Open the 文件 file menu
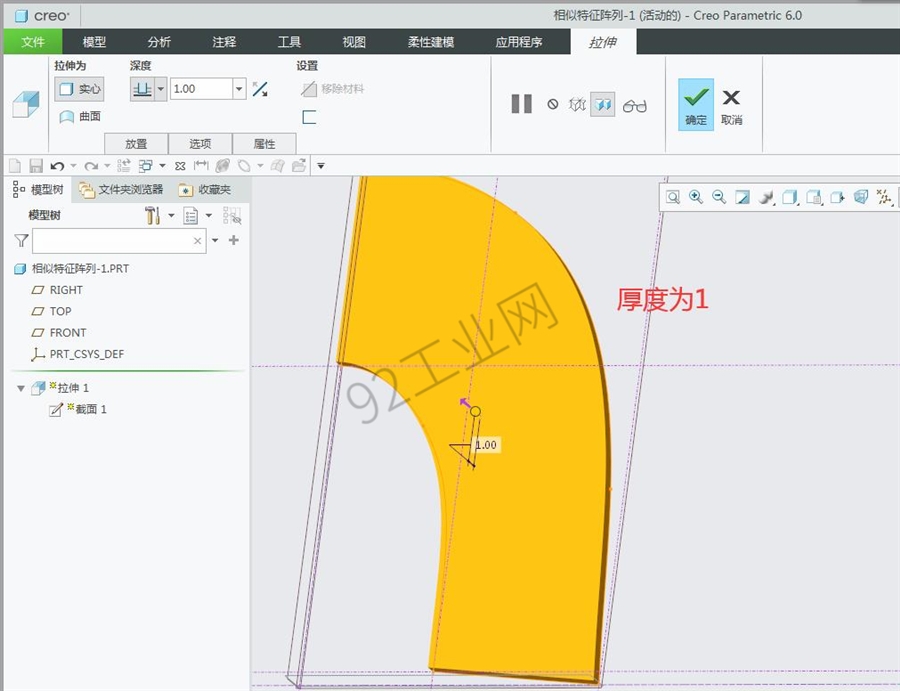 click(x=33, y=42)
